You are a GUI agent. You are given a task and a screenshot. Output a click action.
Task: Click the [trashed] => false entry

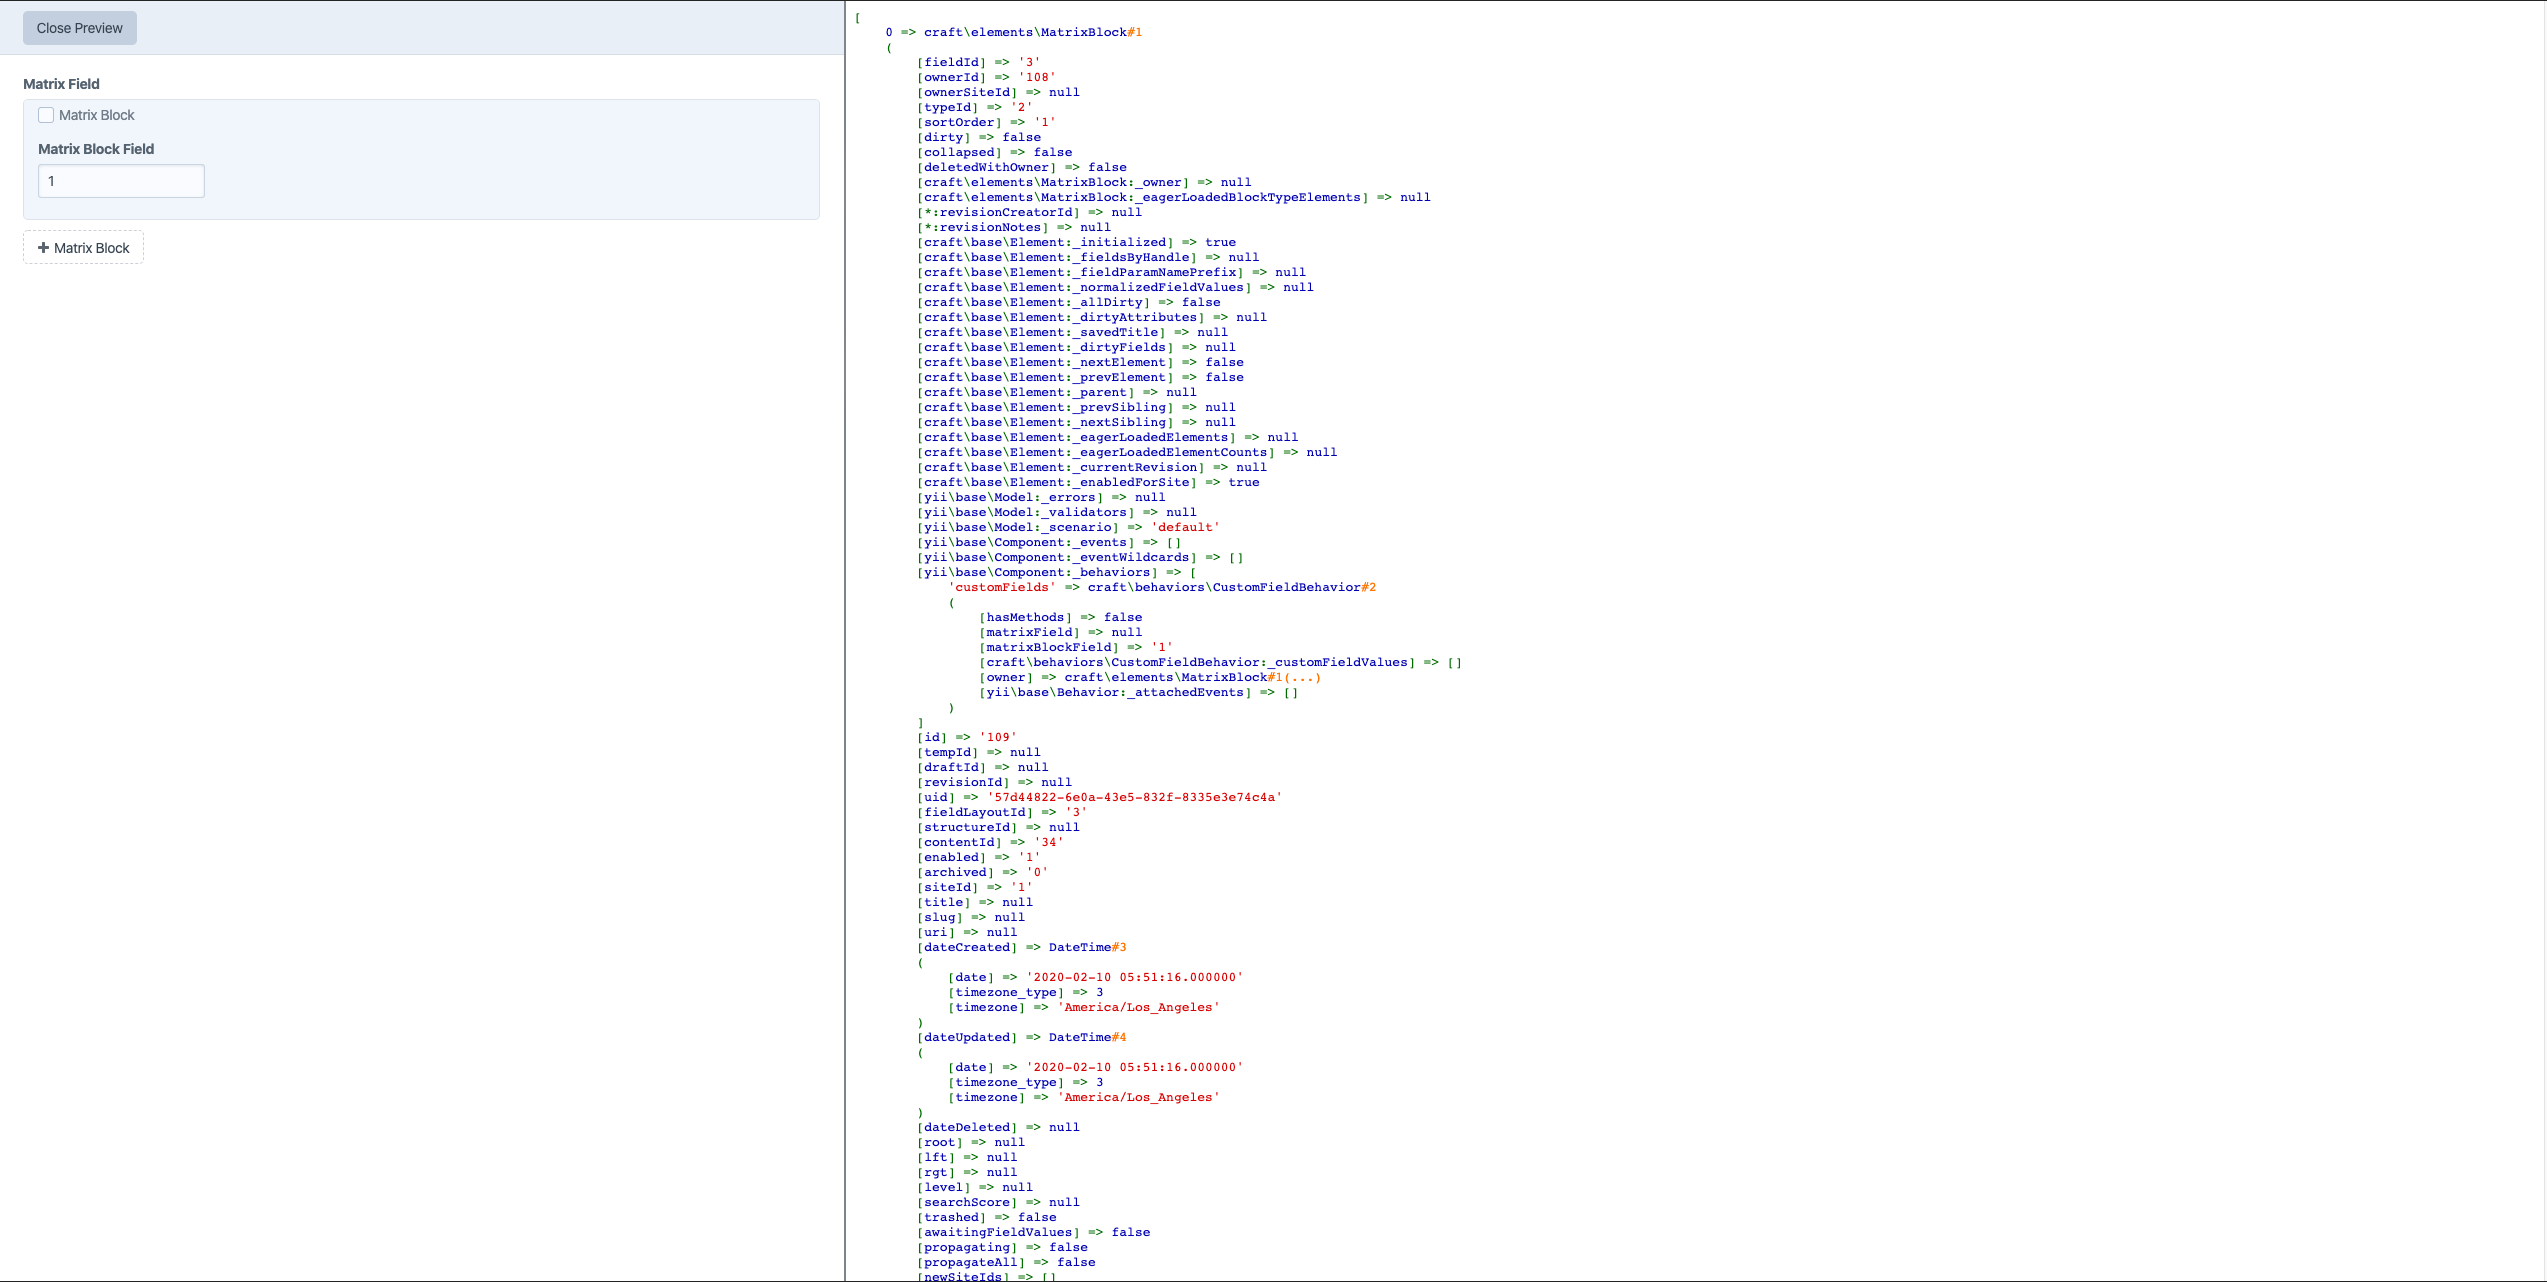[986, 1217]
